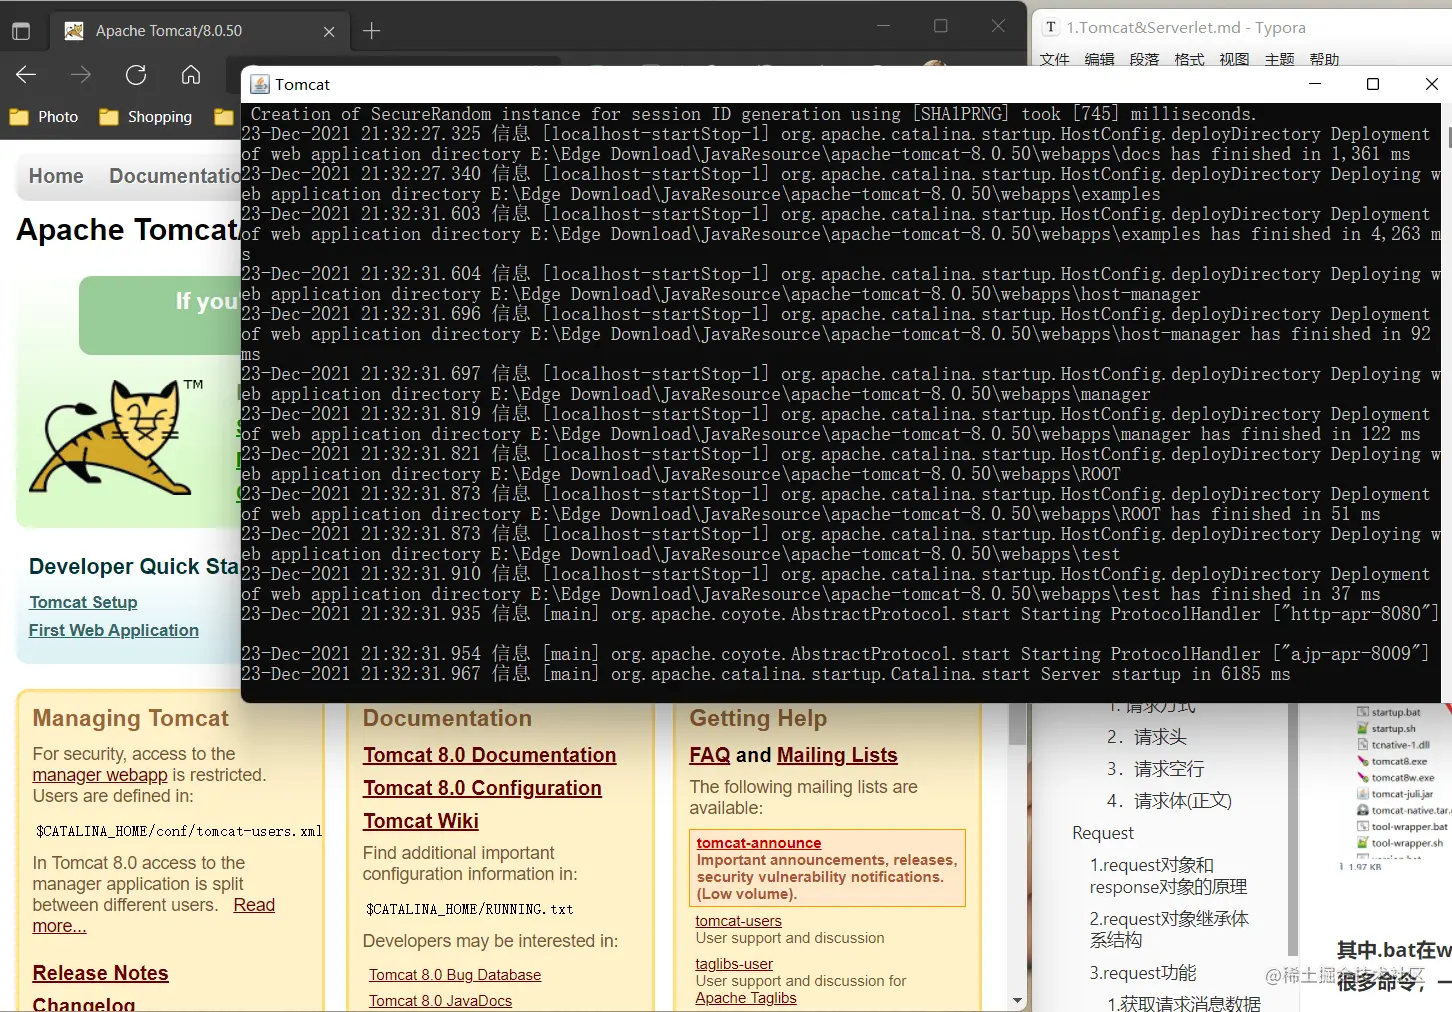The width and height of the screenshot is (1452, 1012).
Task: Minimize the Tomcat console window
Action: coord(1315,84)
